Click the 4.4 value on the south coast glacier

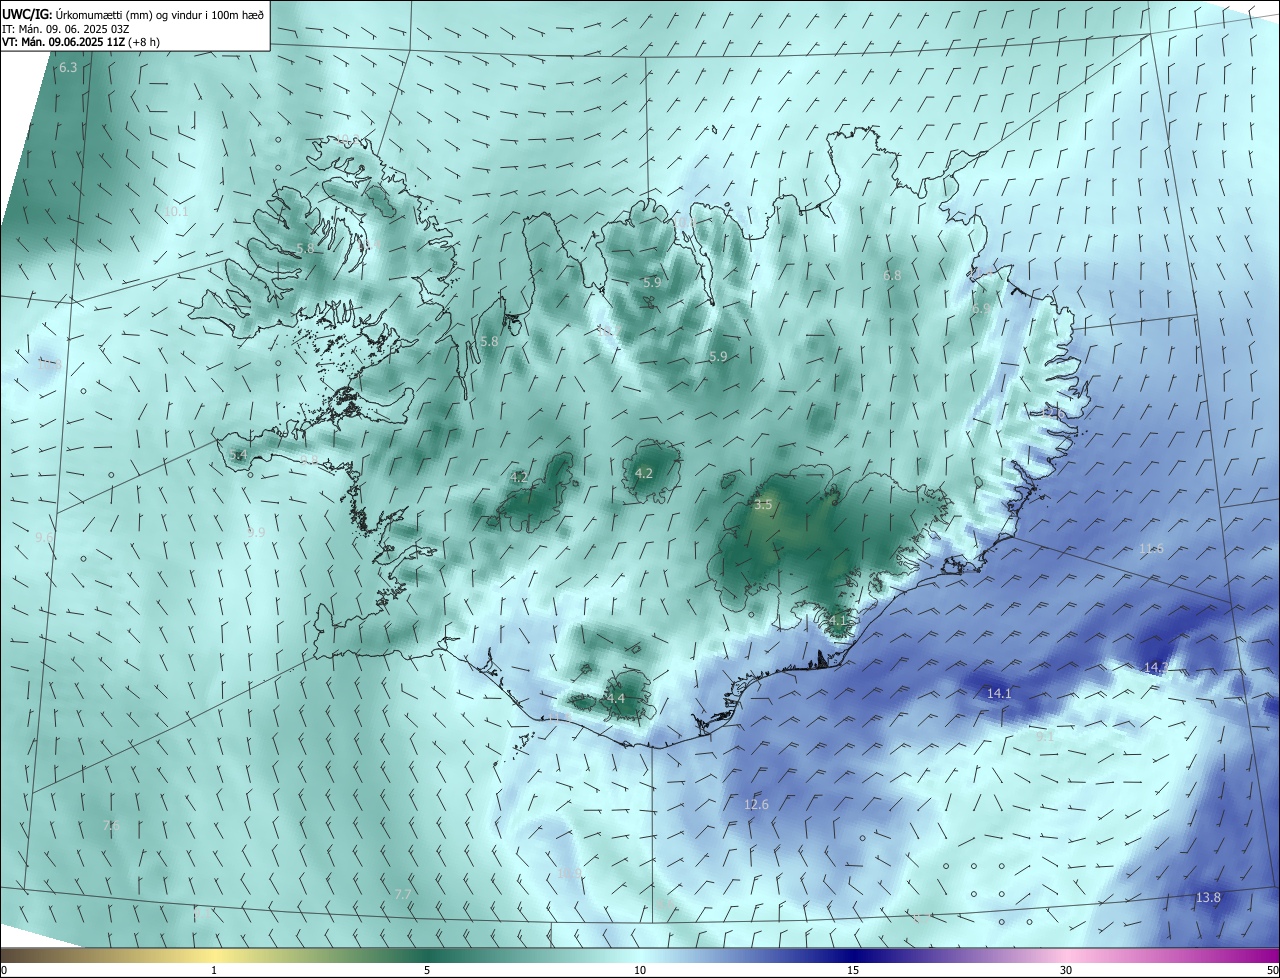click(x=616, y=698)
